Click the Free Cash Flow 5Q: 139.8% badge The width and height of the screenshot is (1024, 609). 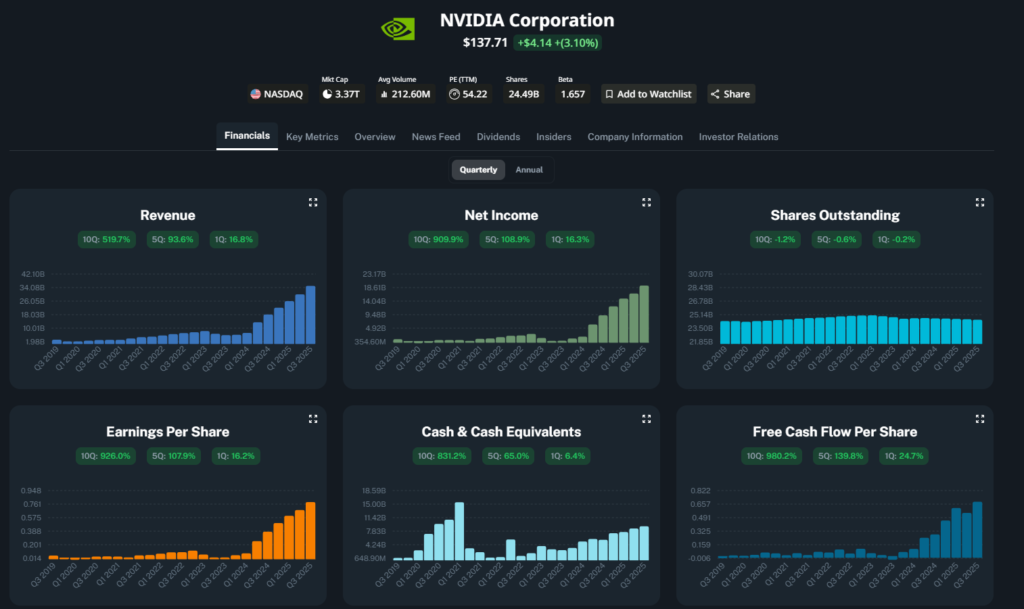pyautogui.click(x=840, y=456)
